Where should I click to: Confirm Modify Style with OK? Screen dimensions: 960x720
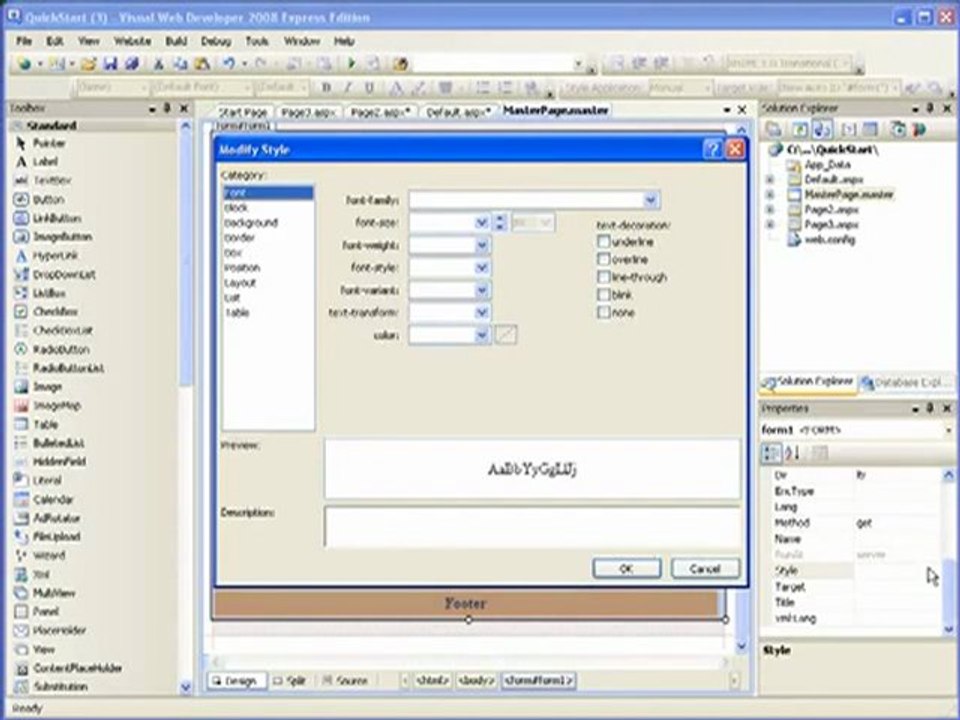626,568
